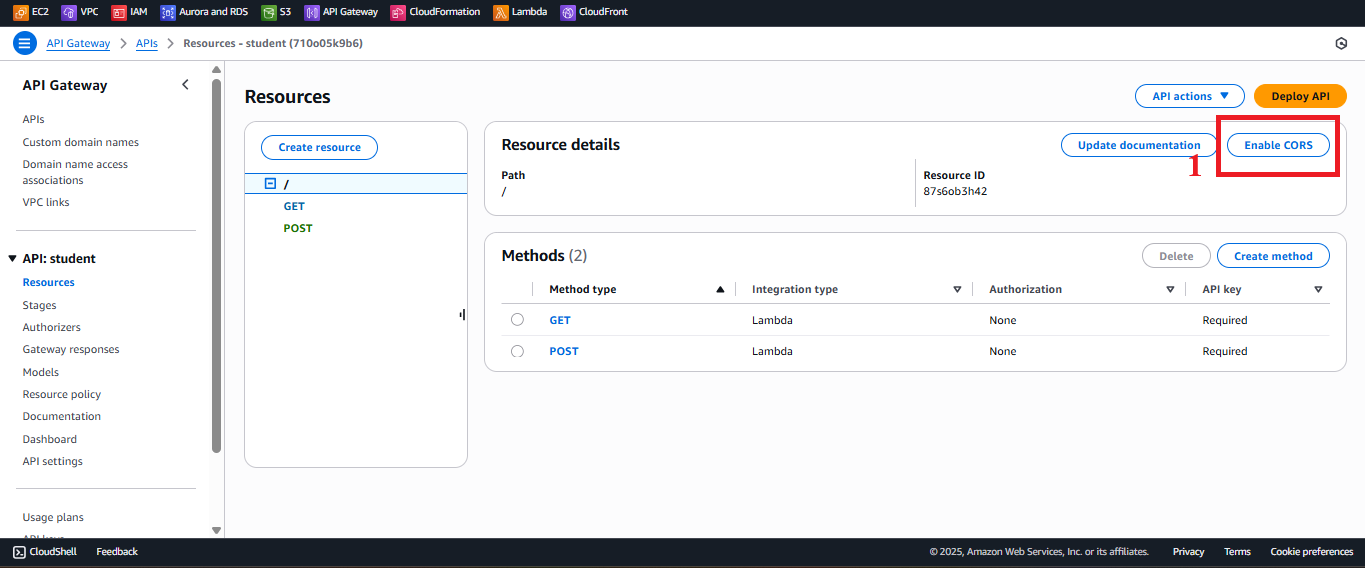The width and height of the screenshot is (1365, 568).
Task: Open the POST link in the Methods table
Action: 564,351
